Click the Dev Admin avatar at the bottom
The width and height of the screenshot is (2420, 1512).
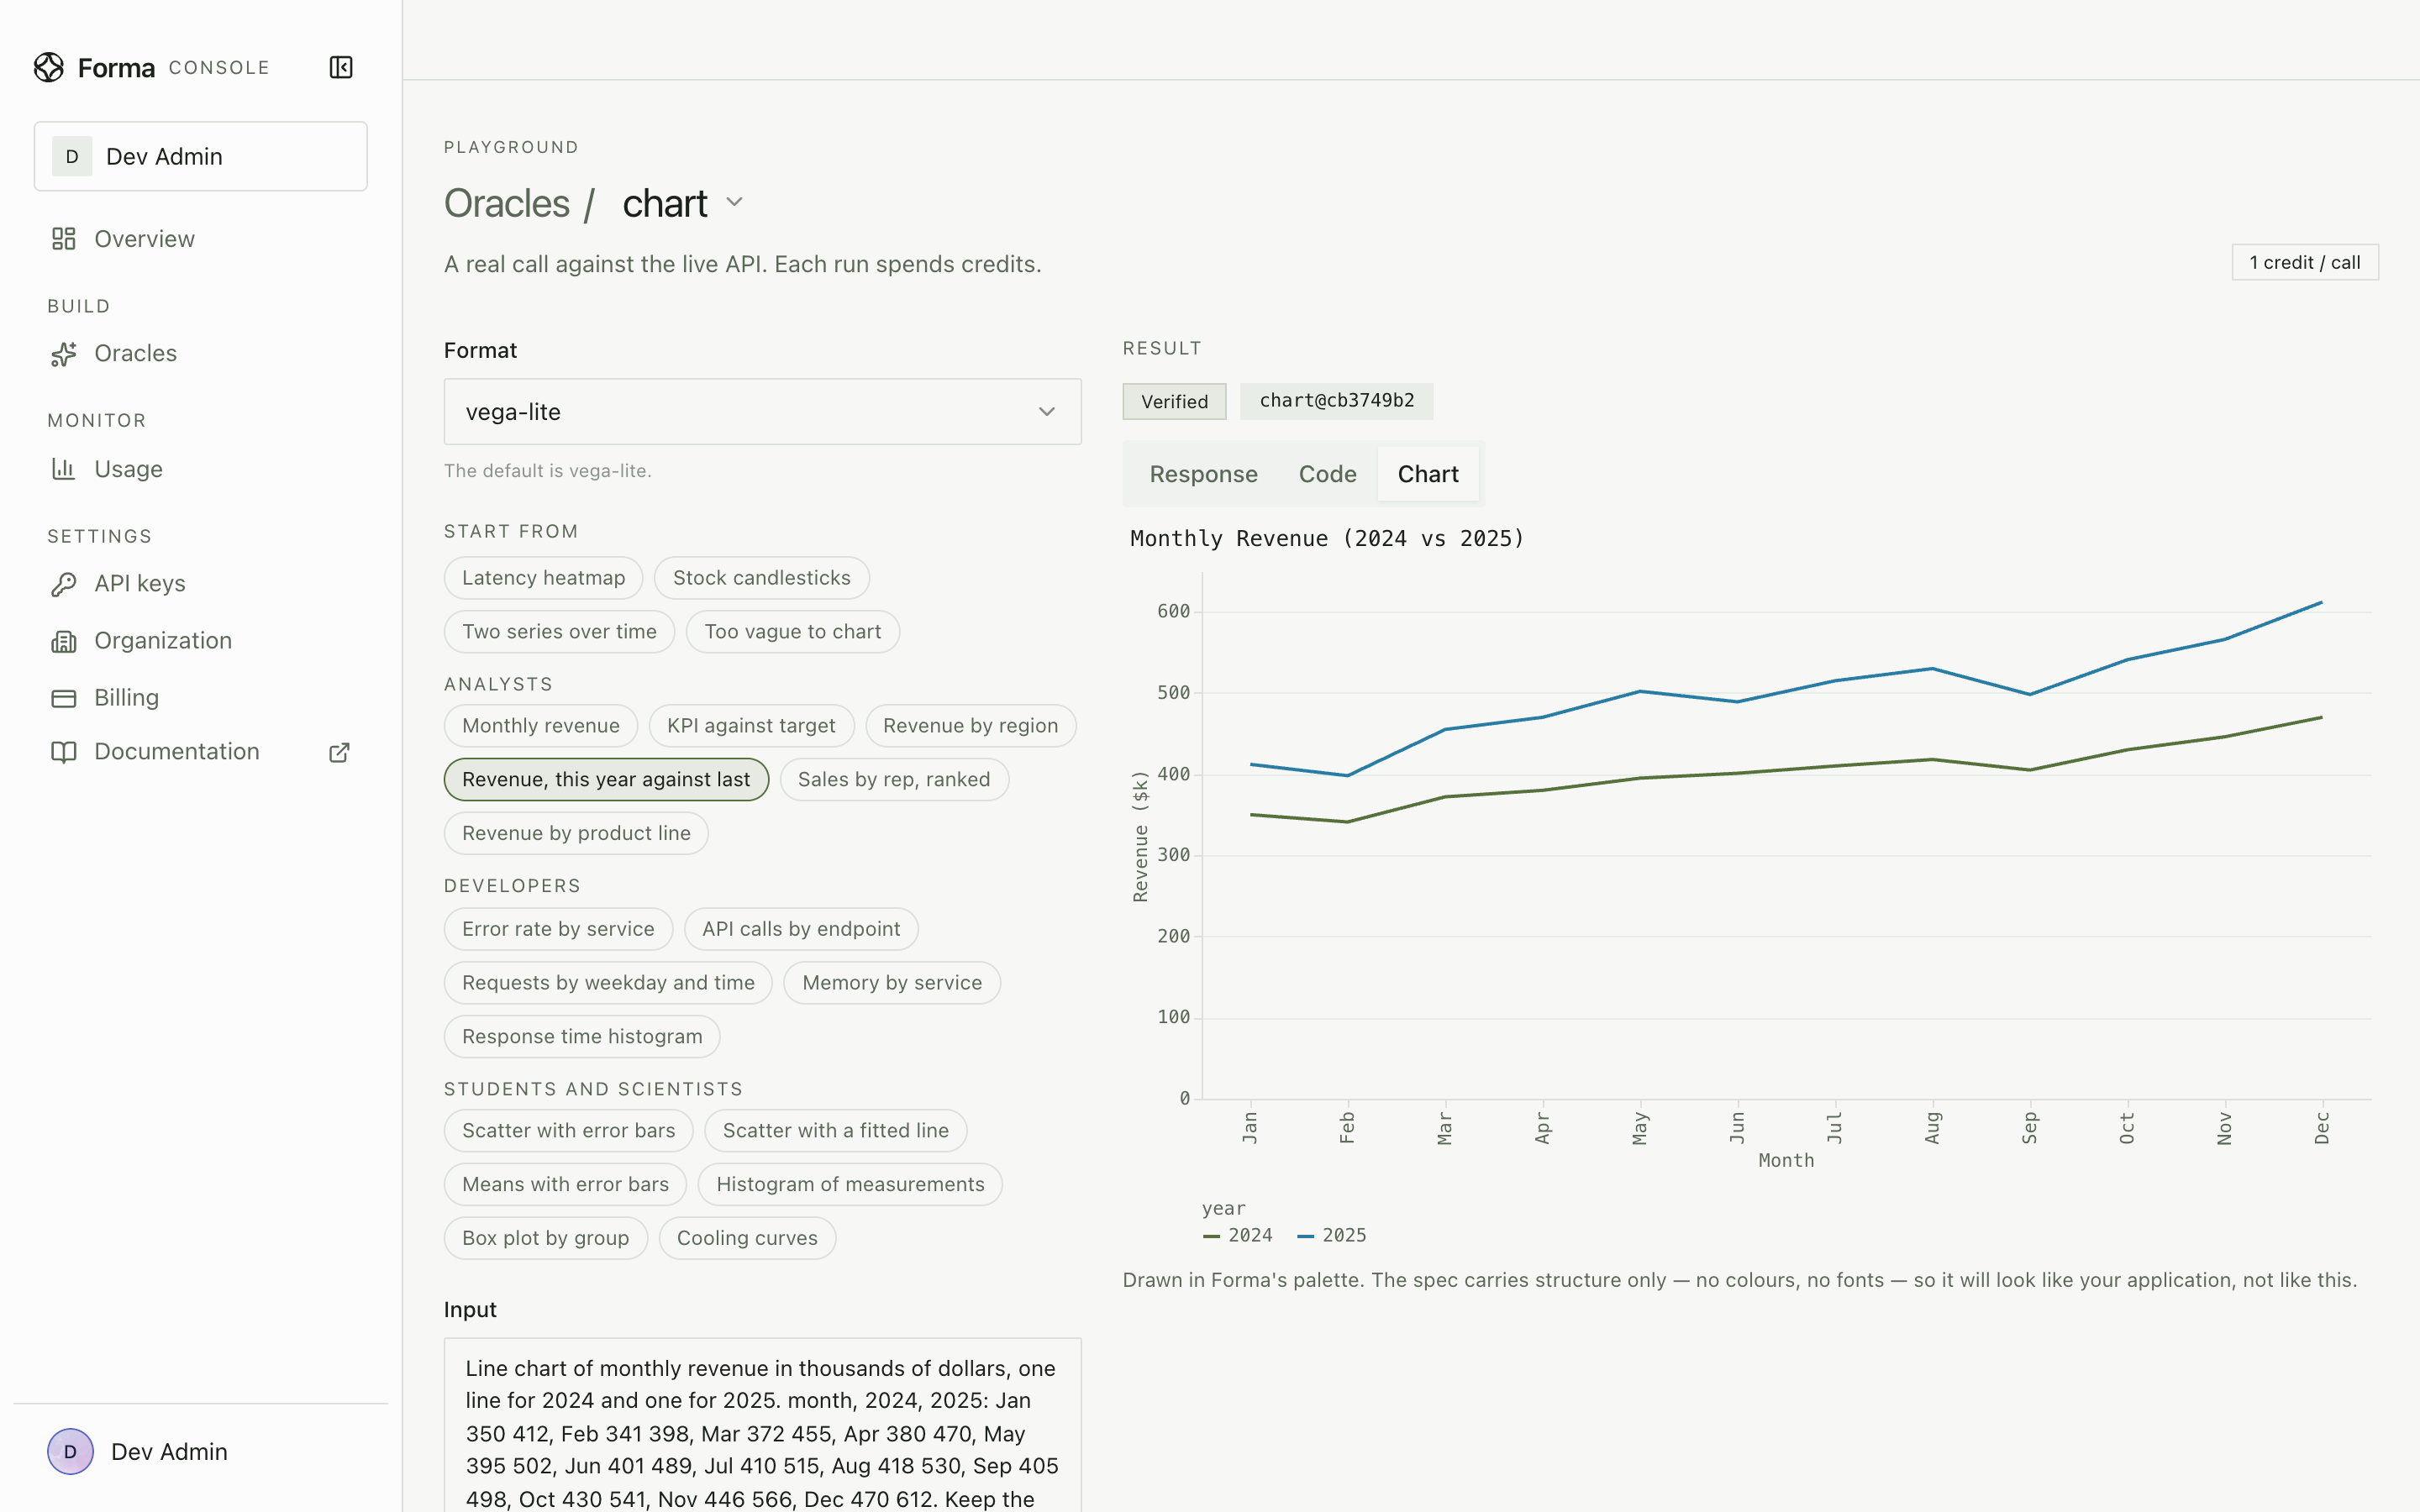click(x=70, y=1451)
